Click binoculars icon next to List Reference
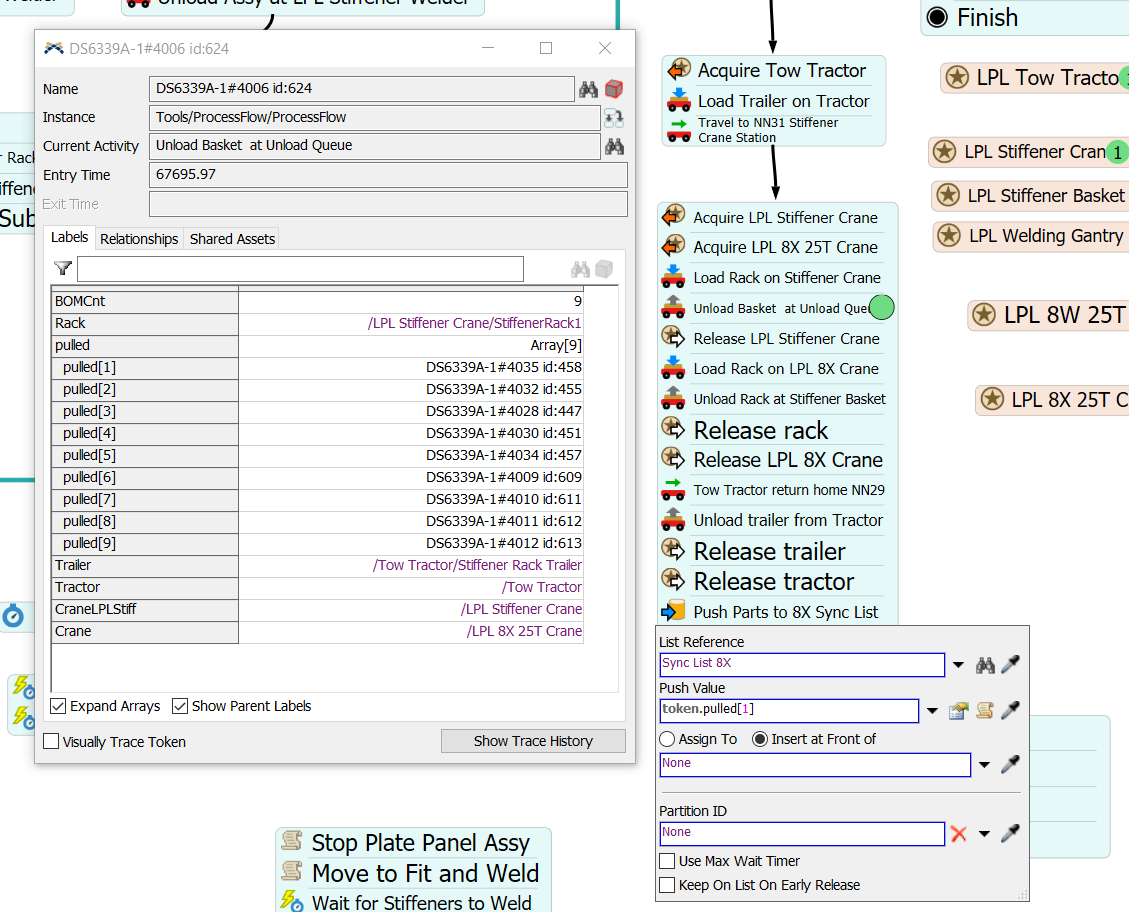1129x912 pixels. pos(985,666)
